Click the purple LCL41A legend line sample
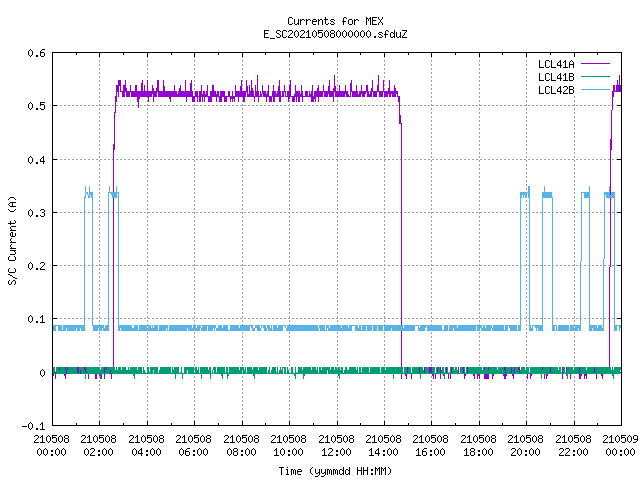The width and height of the screenshot is (640, 480). point(595,64)
